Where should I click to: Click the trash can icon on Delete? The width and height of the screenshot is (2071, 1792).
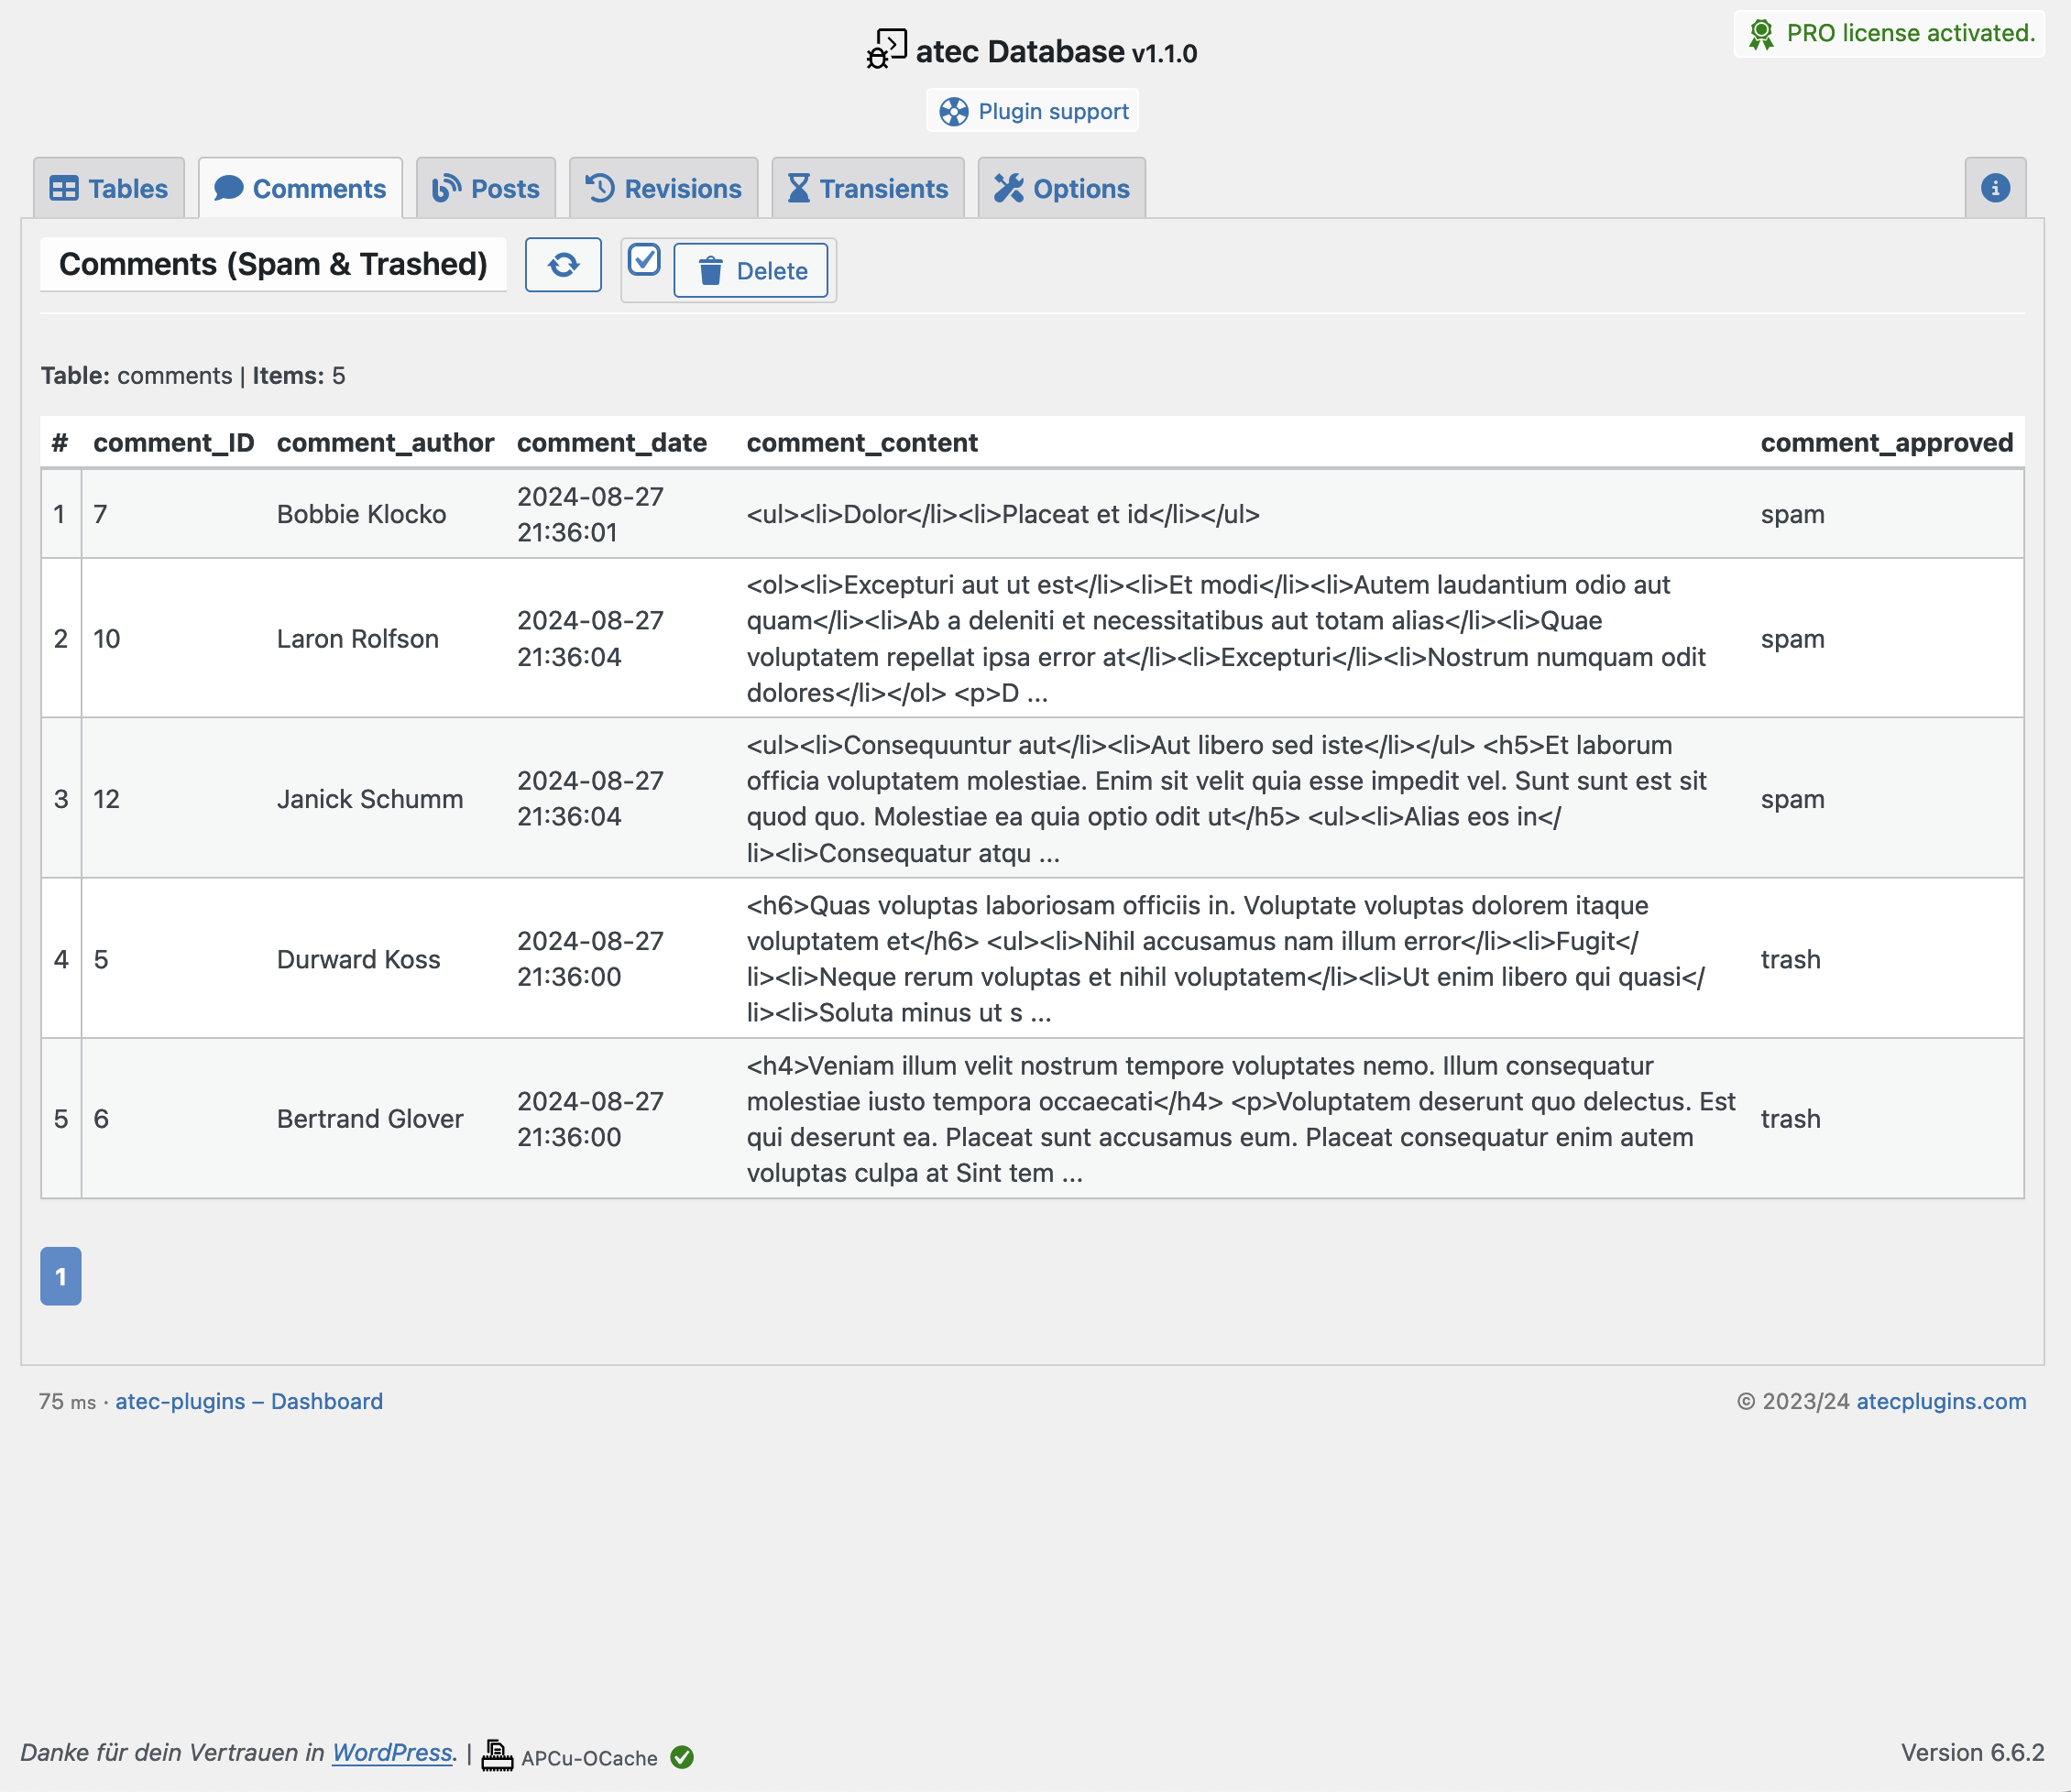click(710, 271)
